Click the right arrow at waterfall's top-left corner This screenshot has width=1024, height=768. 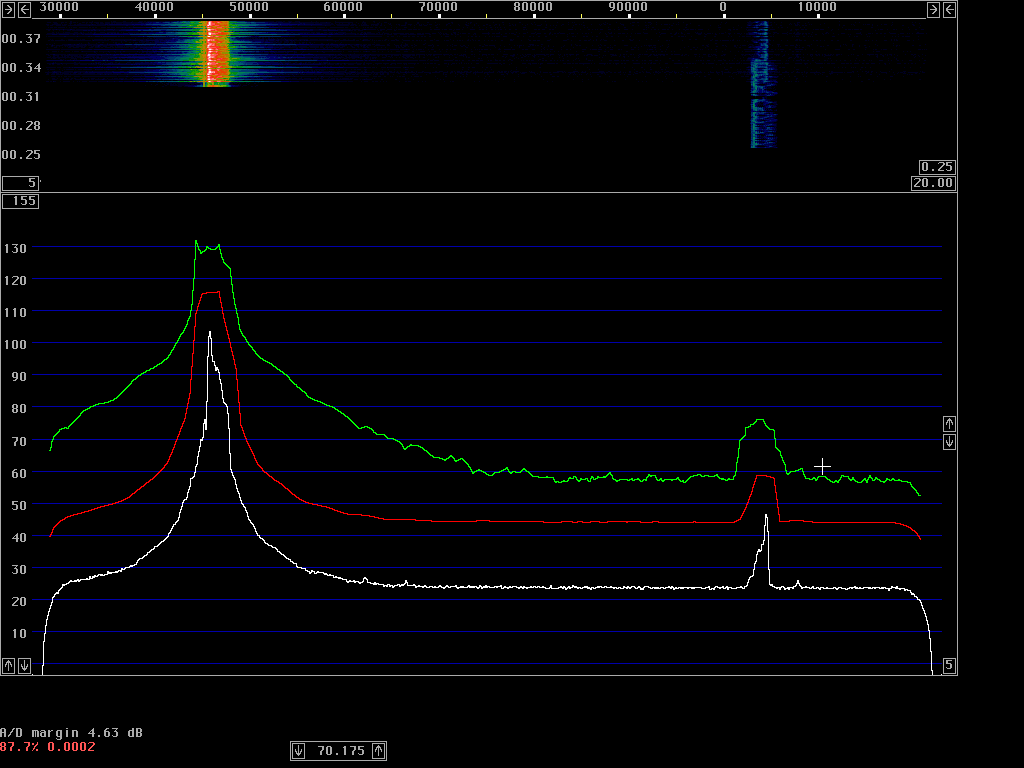click(8, 9)
